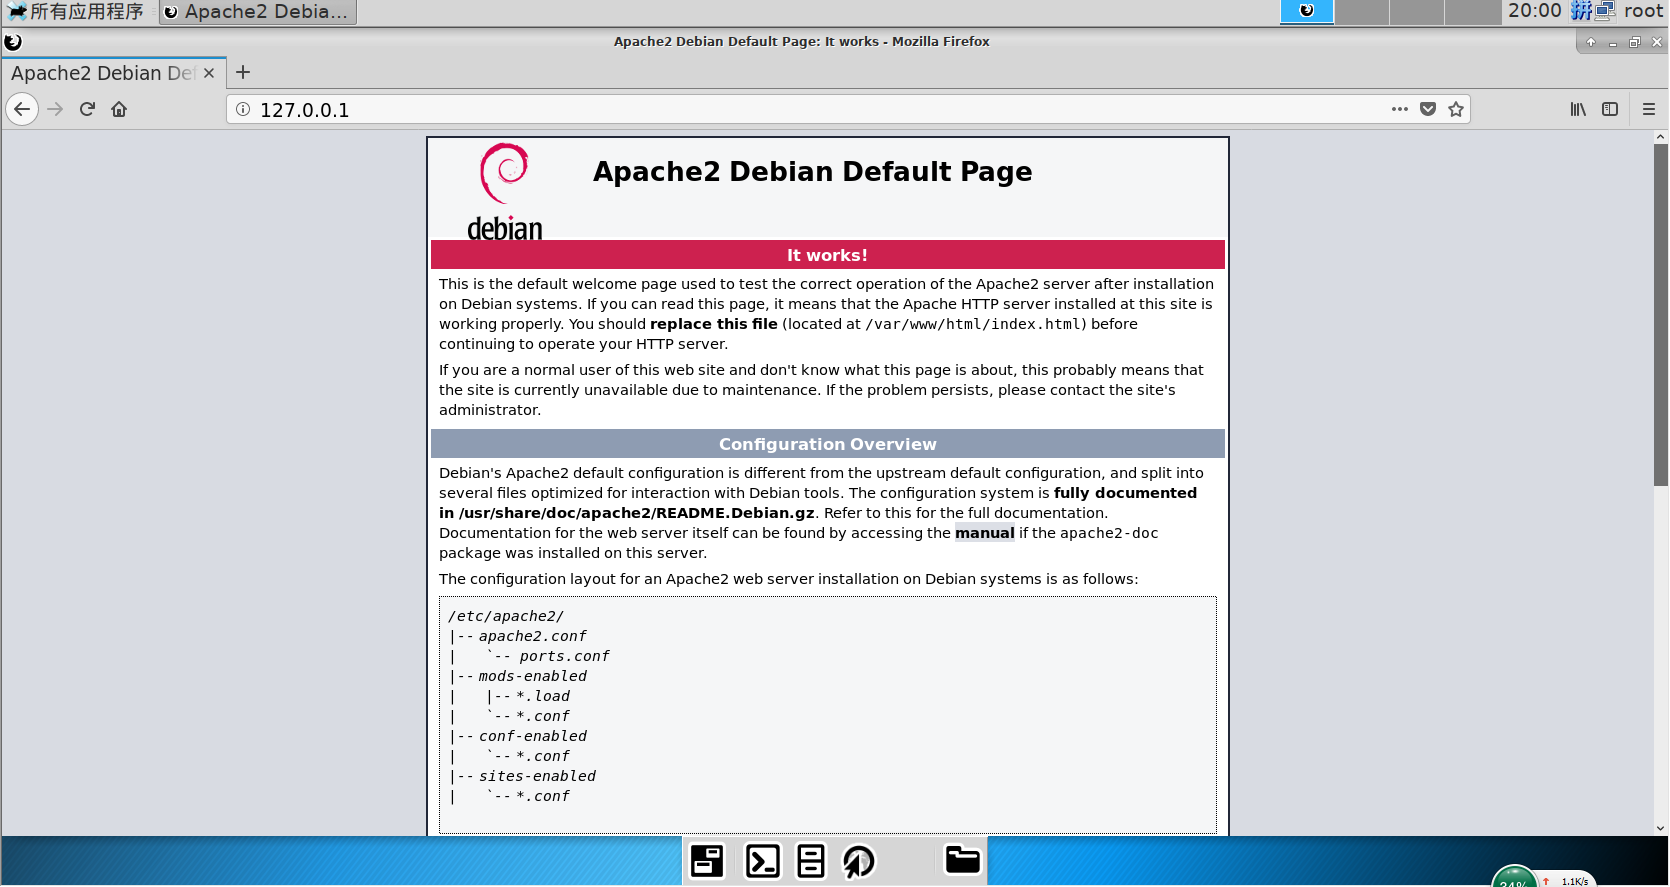The width and height of the screenshot is (1670, 887).
Task: Select the Apache2 Debian Default Page tab
Action: pyautogui.click(x=113, y=73)
